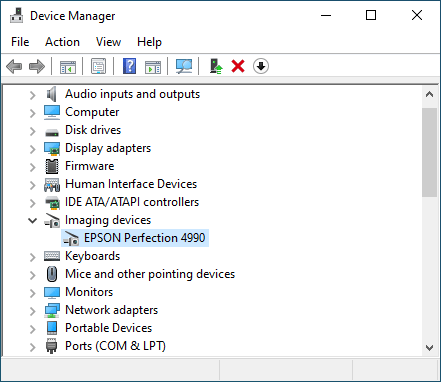Expand the Display adapters category
This screenshot has width=441, height=382.
click(x=32, y=149)
